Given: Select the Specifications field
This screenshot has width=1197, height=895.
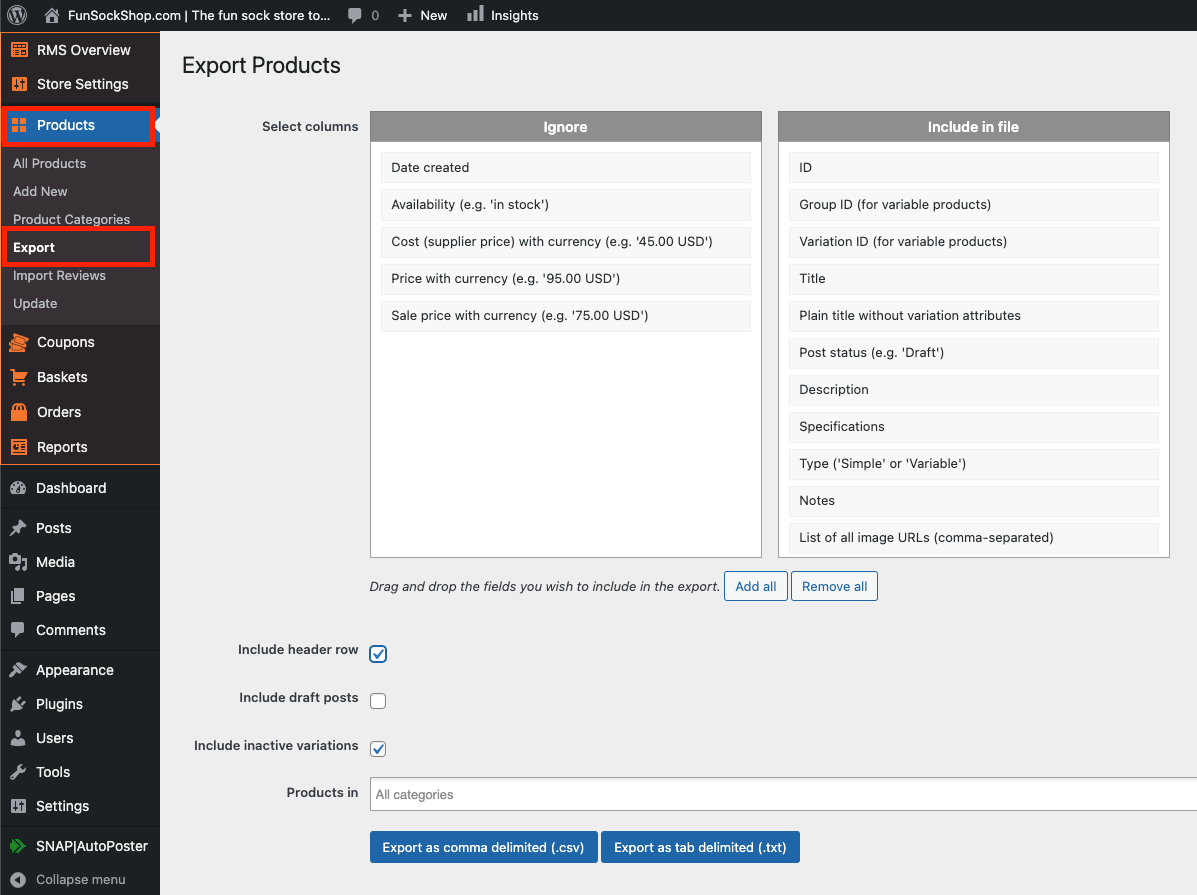Looking at the screenshot, I should 973,427.
